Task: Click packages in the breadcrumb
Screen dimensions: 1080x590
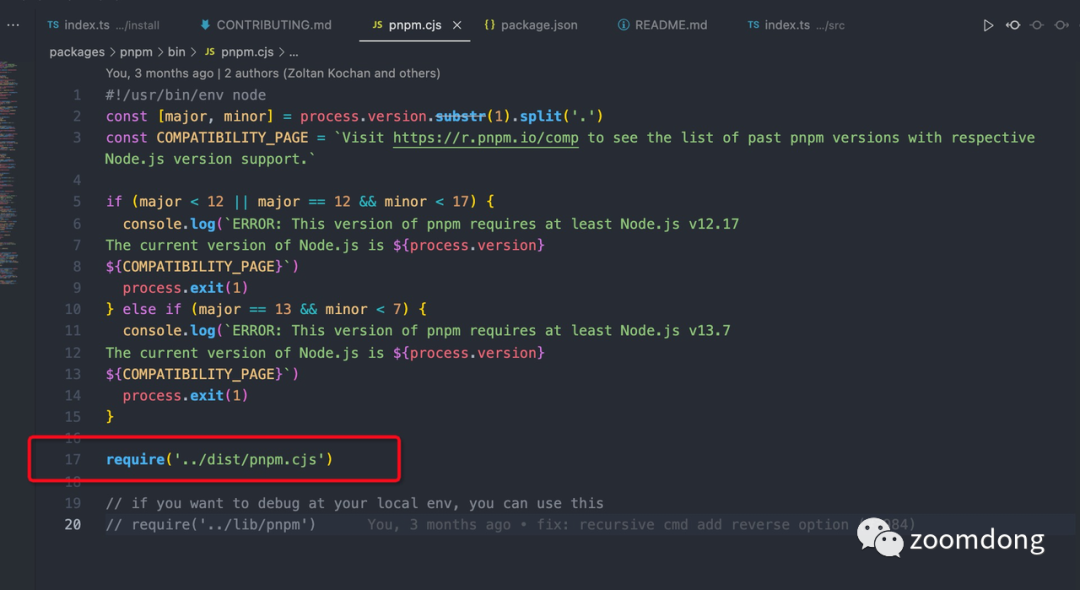Action: pos(77,52)
